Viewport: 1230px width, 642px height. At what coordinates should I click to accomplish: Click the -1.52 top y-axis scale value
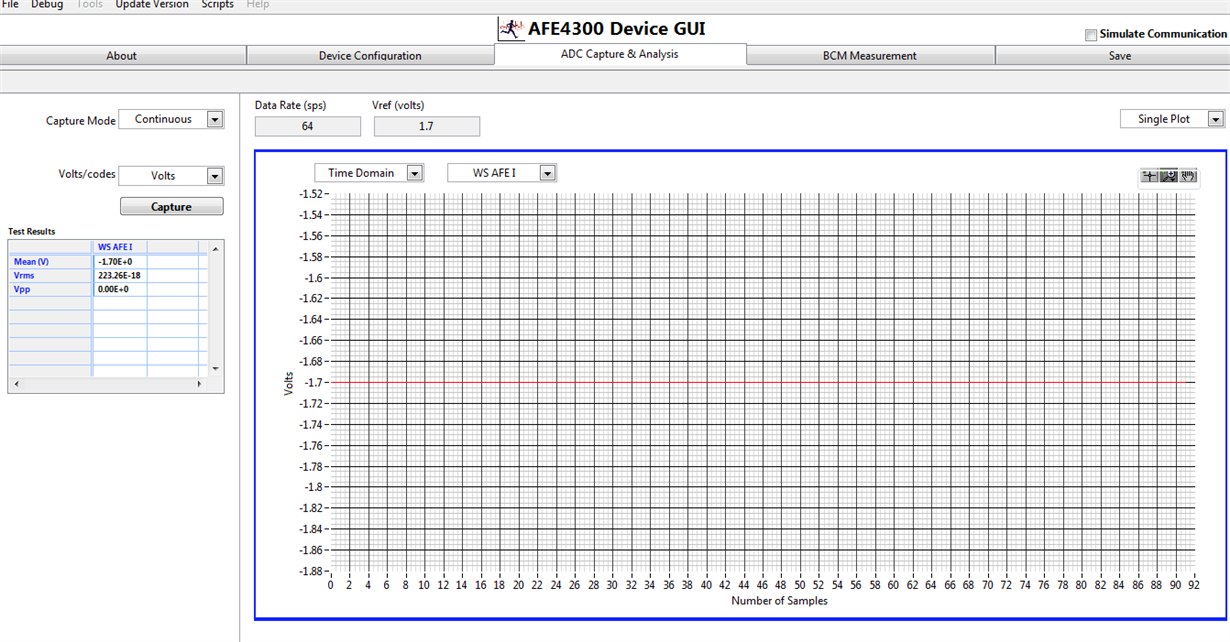pyautogui.click(x=310, y=194)
